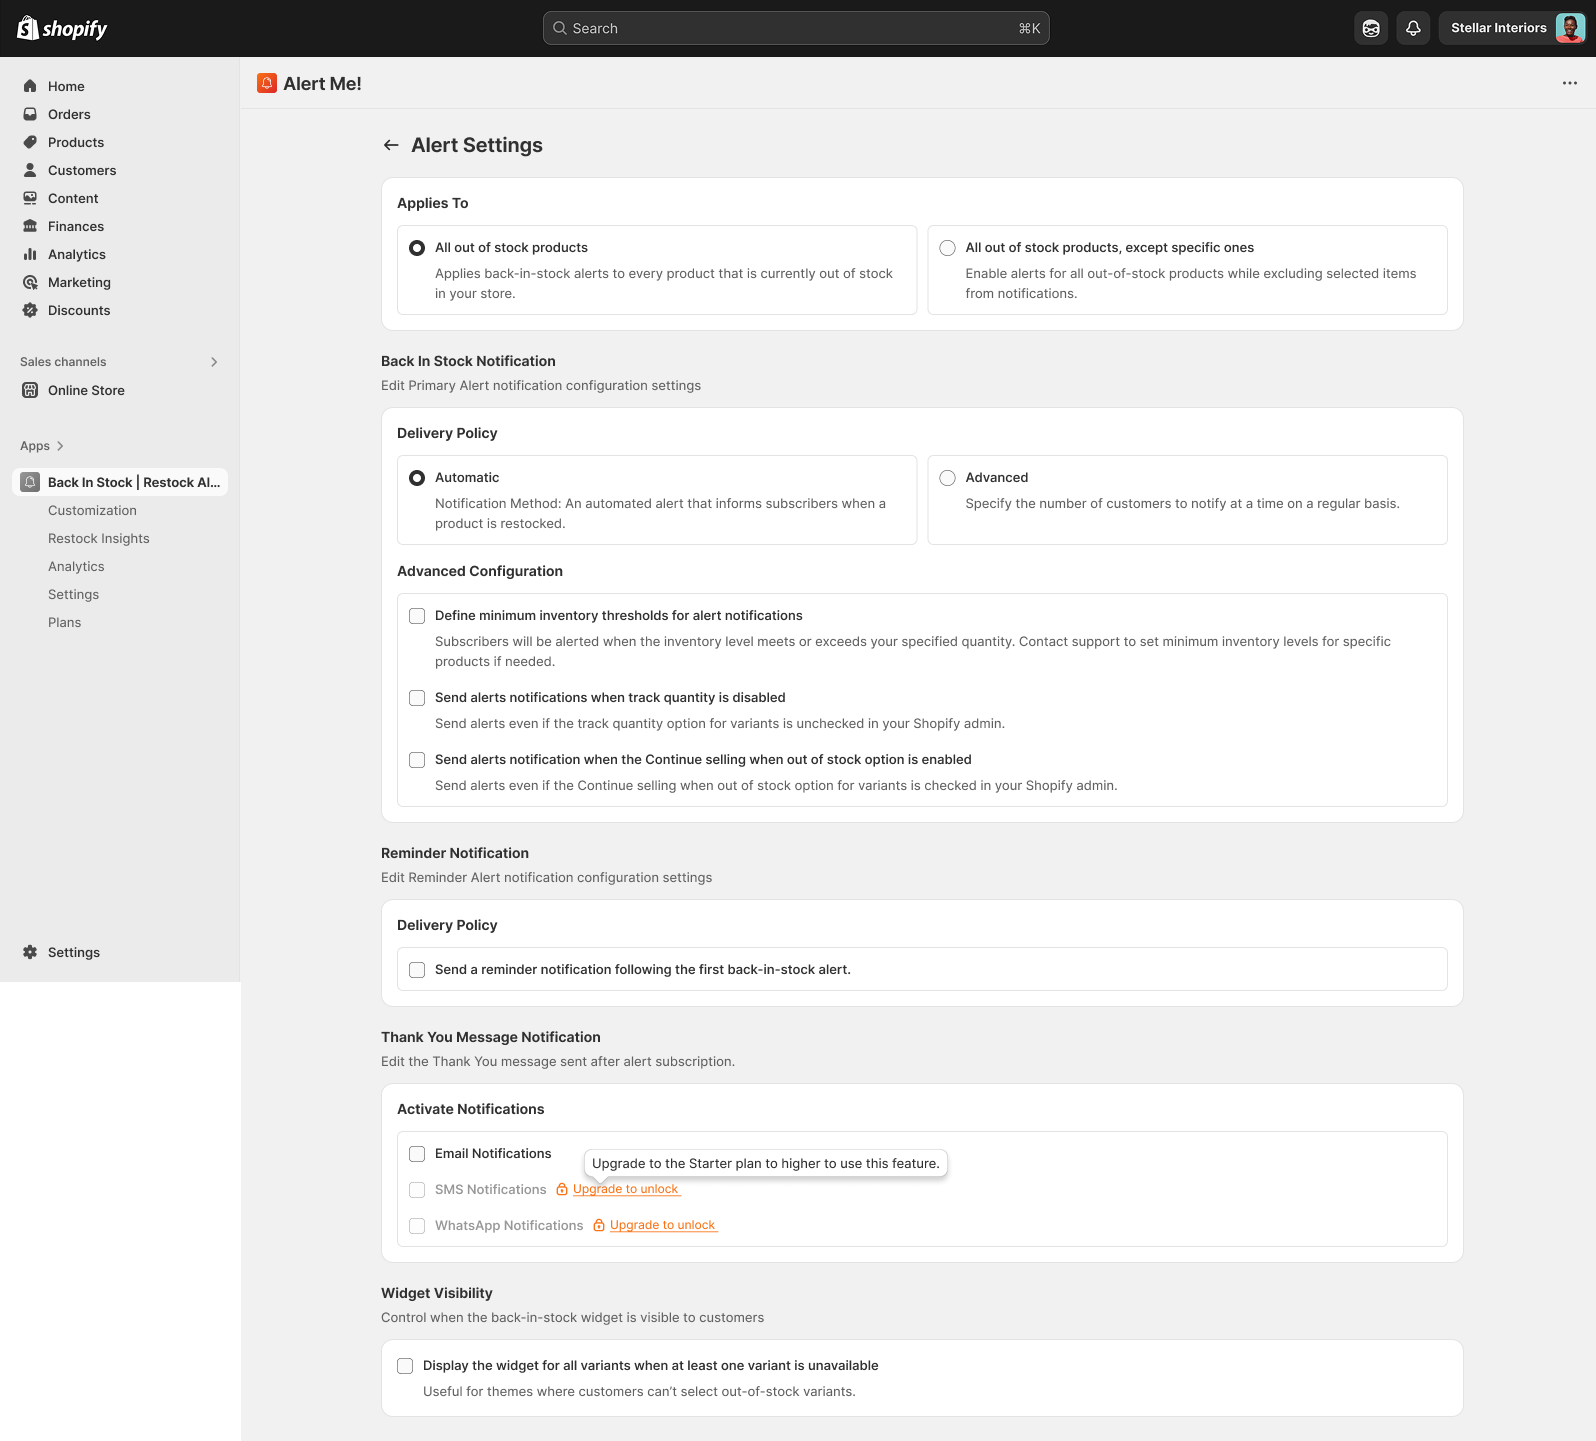Image resolution: width=1596 pixels, height=1441 pixels.
Task: Open Restock Insights in app submenu
Action: [x=99, y=538]
